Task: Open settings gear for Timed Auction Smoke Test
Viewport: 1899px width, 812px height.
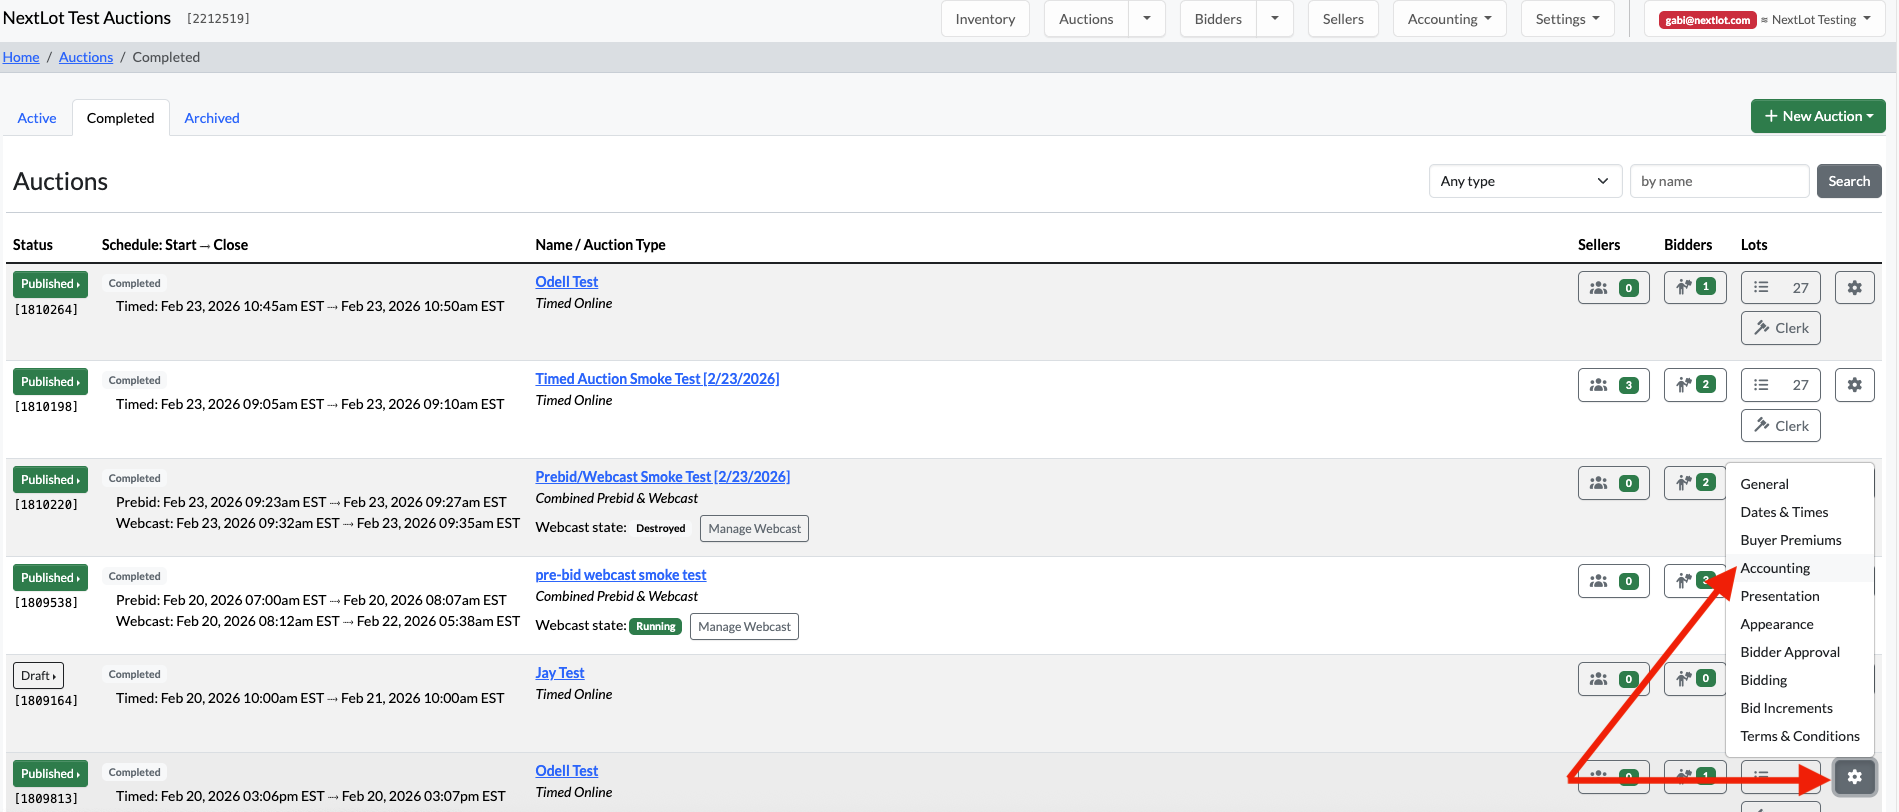Action: pyautogui.click(x=1854, y=385)
